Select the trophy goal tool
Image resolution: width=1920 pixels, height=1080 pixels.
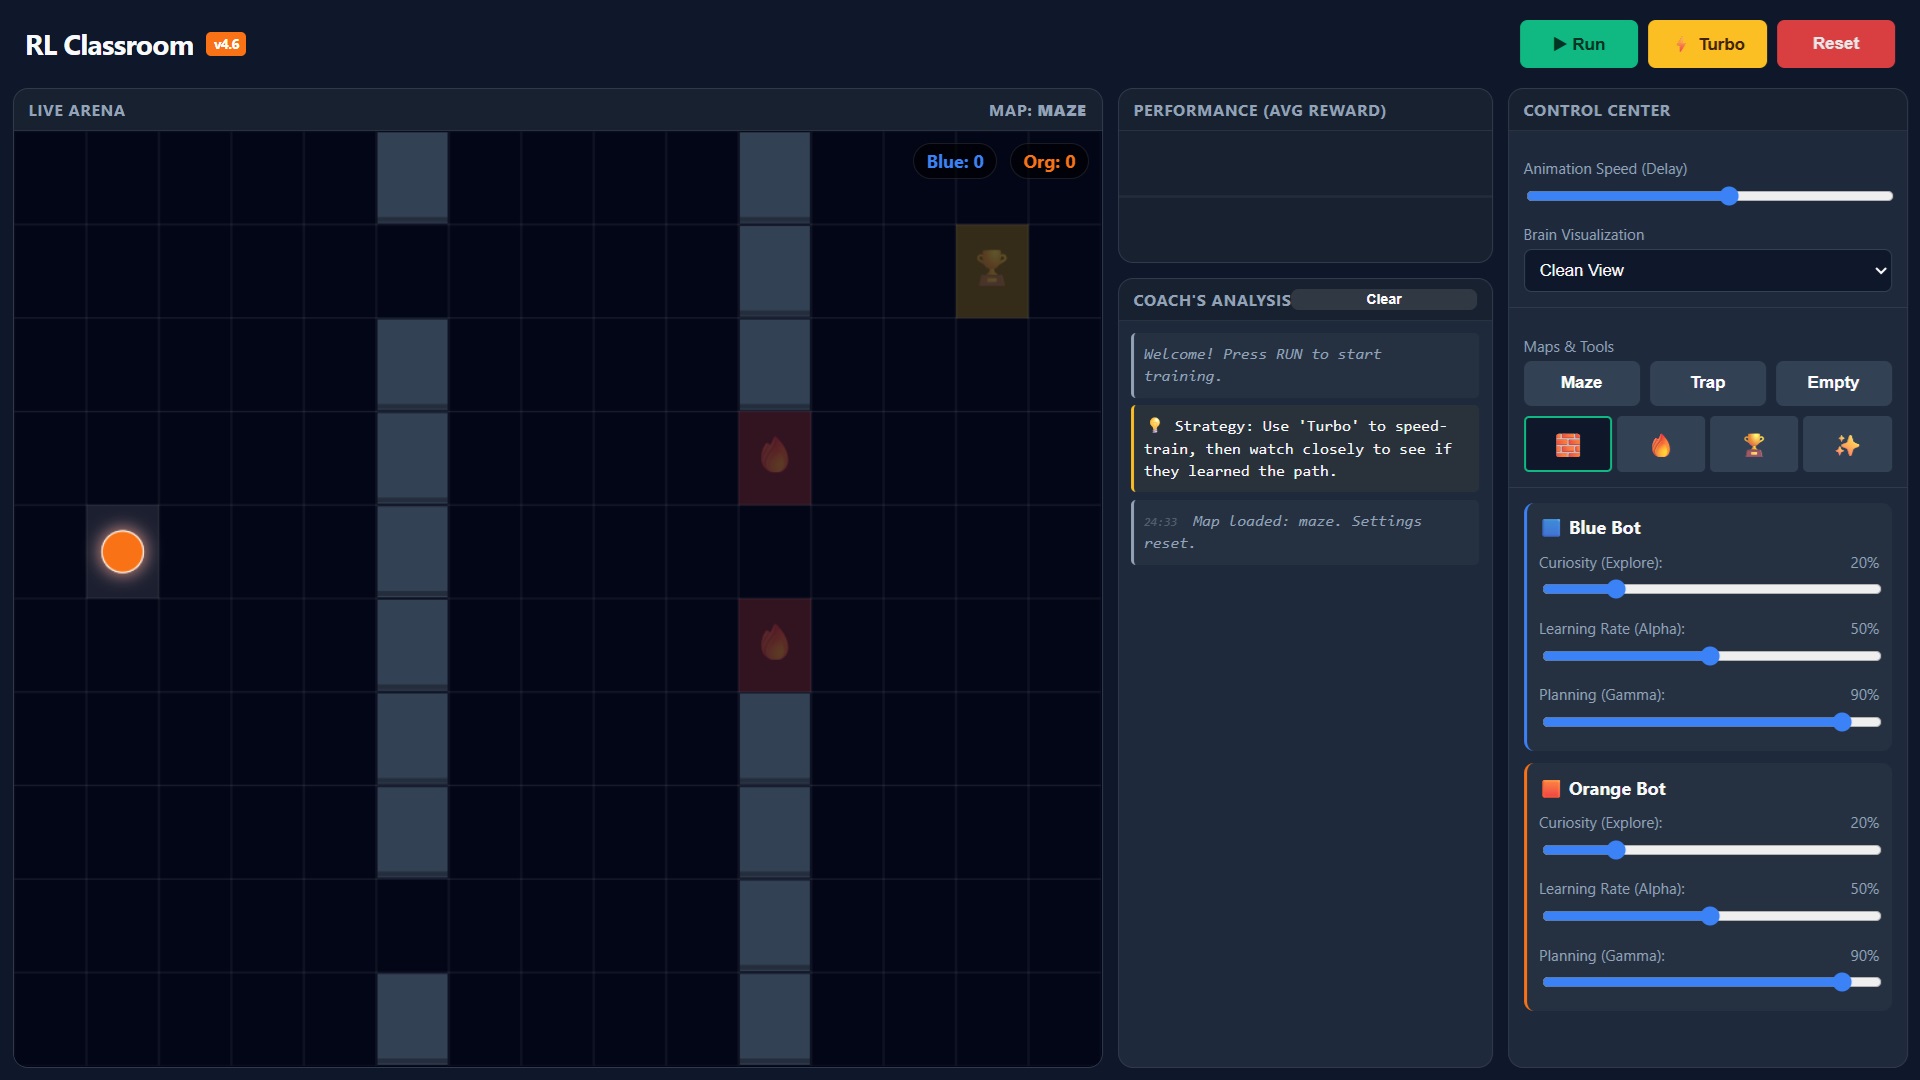1753,444
